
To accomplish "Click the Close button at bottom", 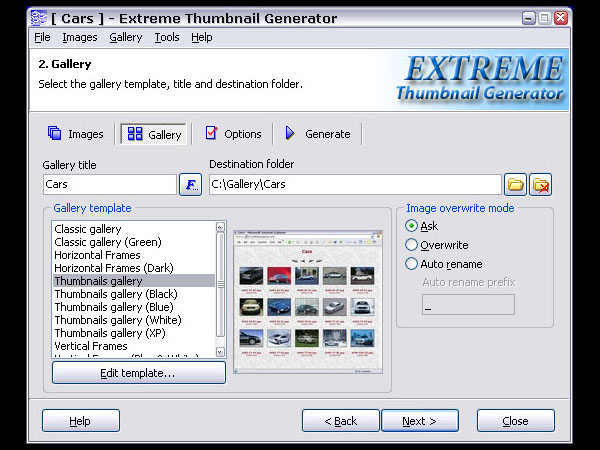I will (515, 421).
